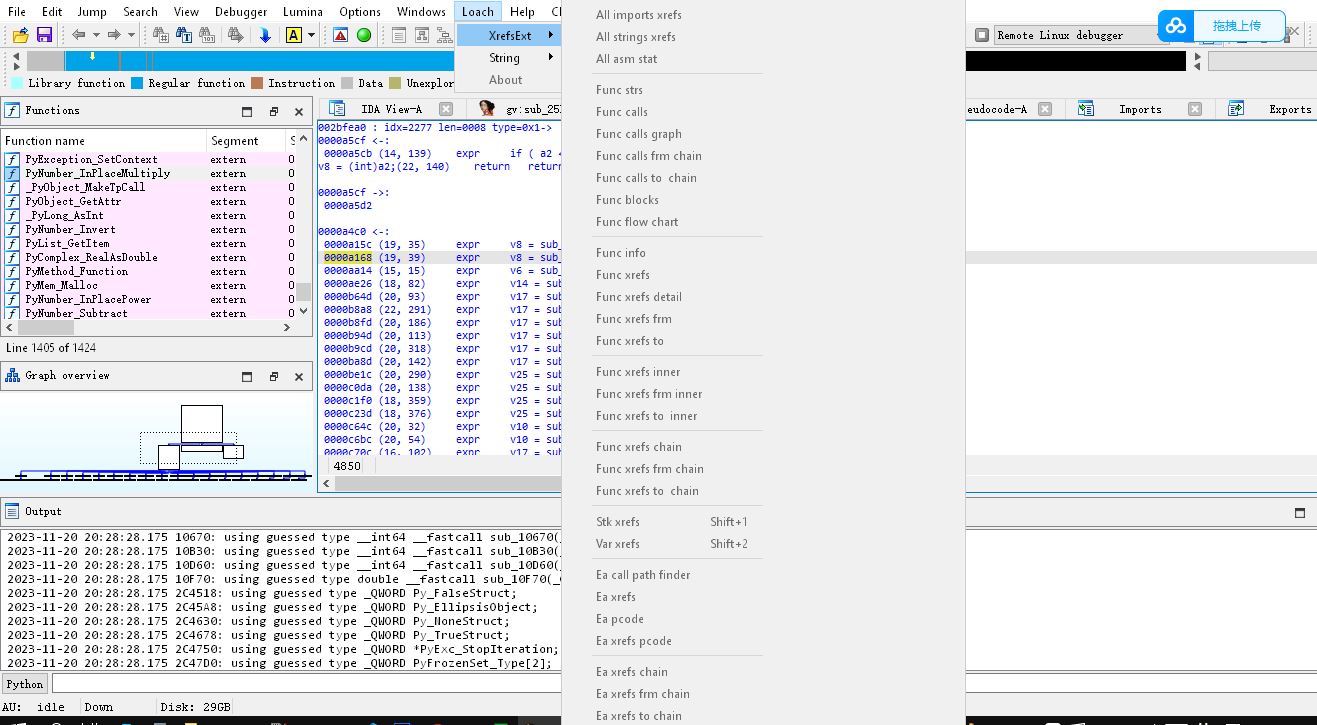Switch to the Imports tab
The image size is (1317, 725).
tap(1139, 109)
